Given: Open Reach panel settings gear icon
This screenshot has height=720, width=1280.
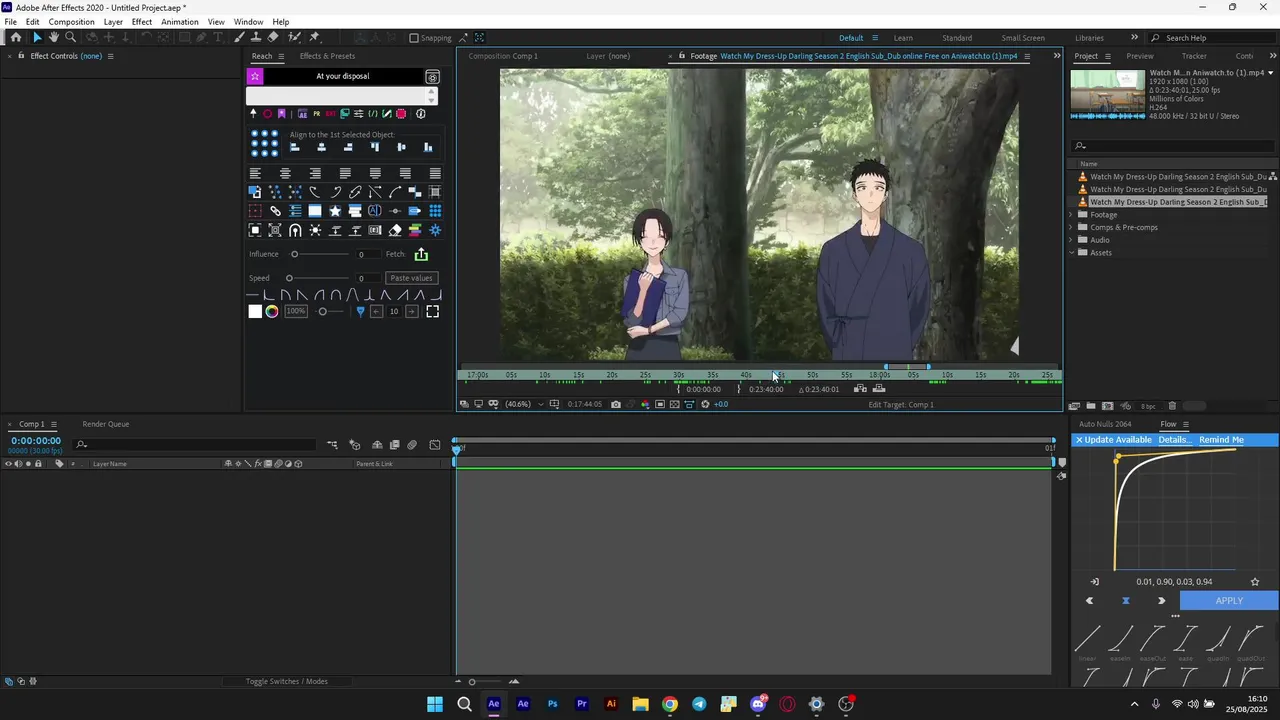Looking at the screenshot, I should 432,77.
